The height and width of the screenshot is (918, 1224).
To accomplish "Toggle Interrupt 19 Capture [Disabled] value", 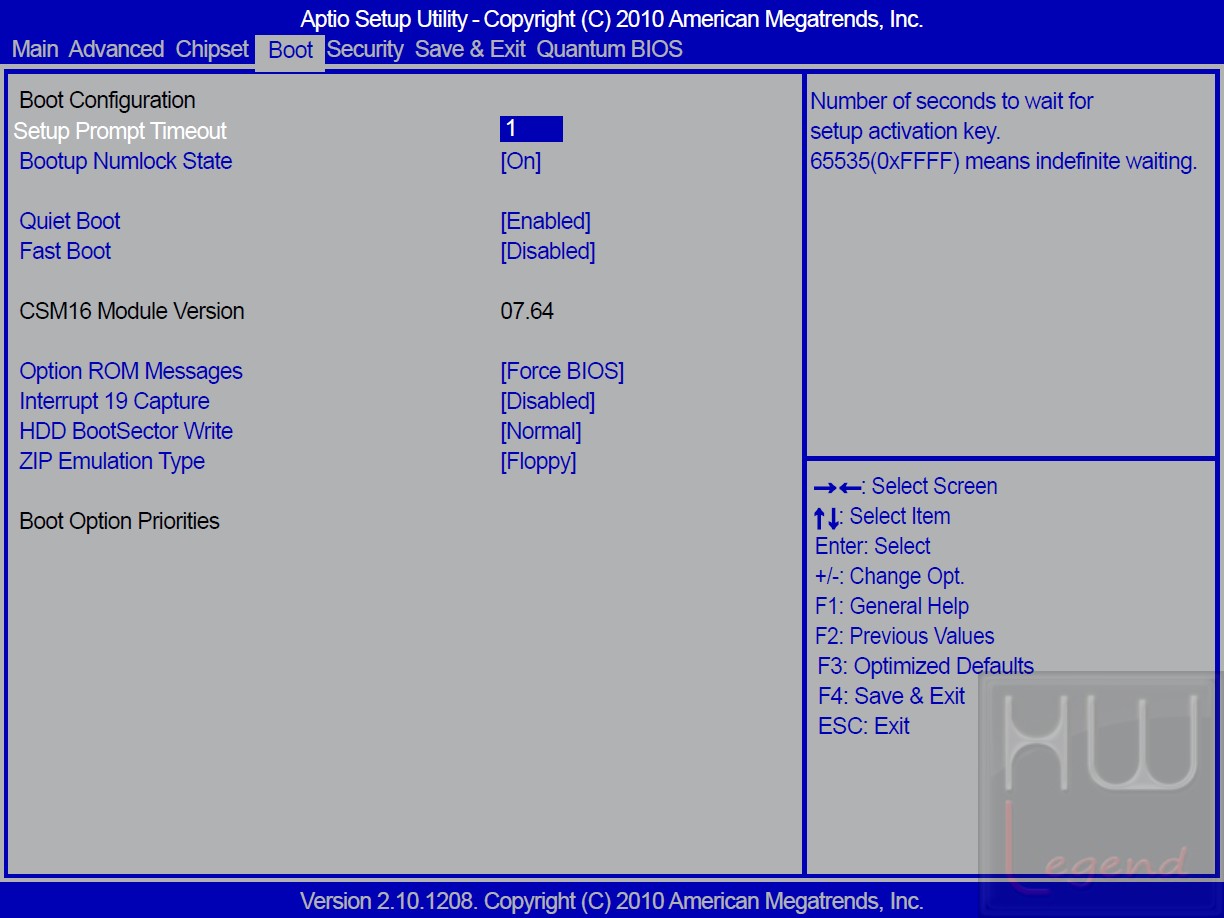I will (548, 401).
